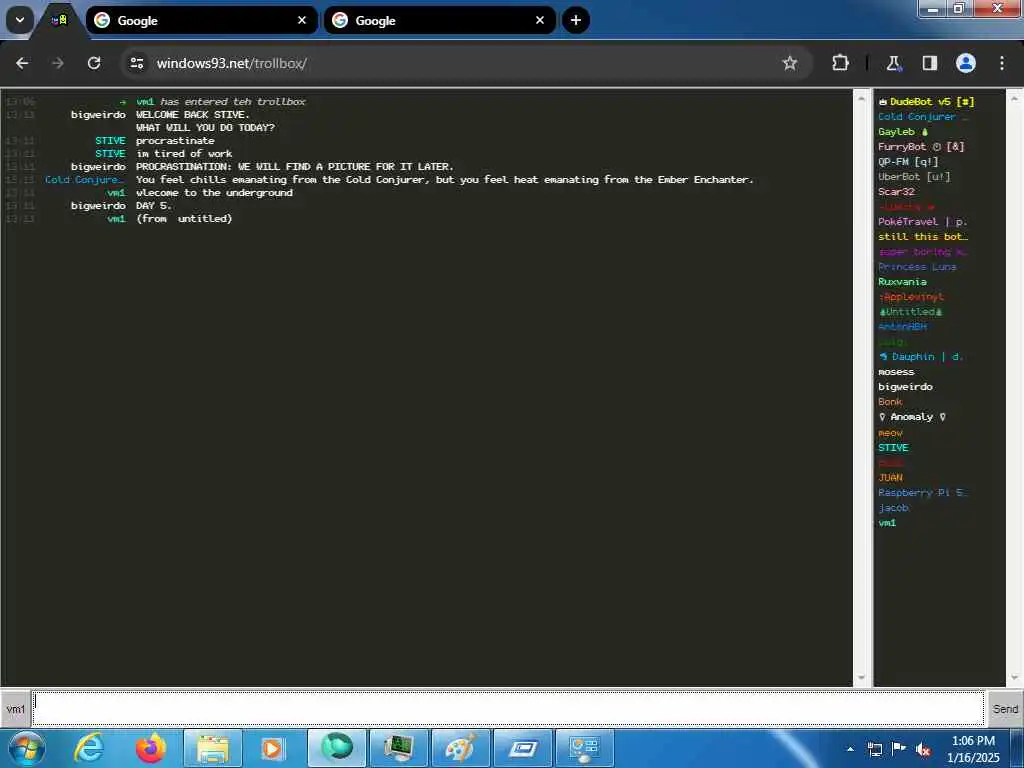Open the tab search dropdown chevron

pyautogui.click(x=20, y=20)
